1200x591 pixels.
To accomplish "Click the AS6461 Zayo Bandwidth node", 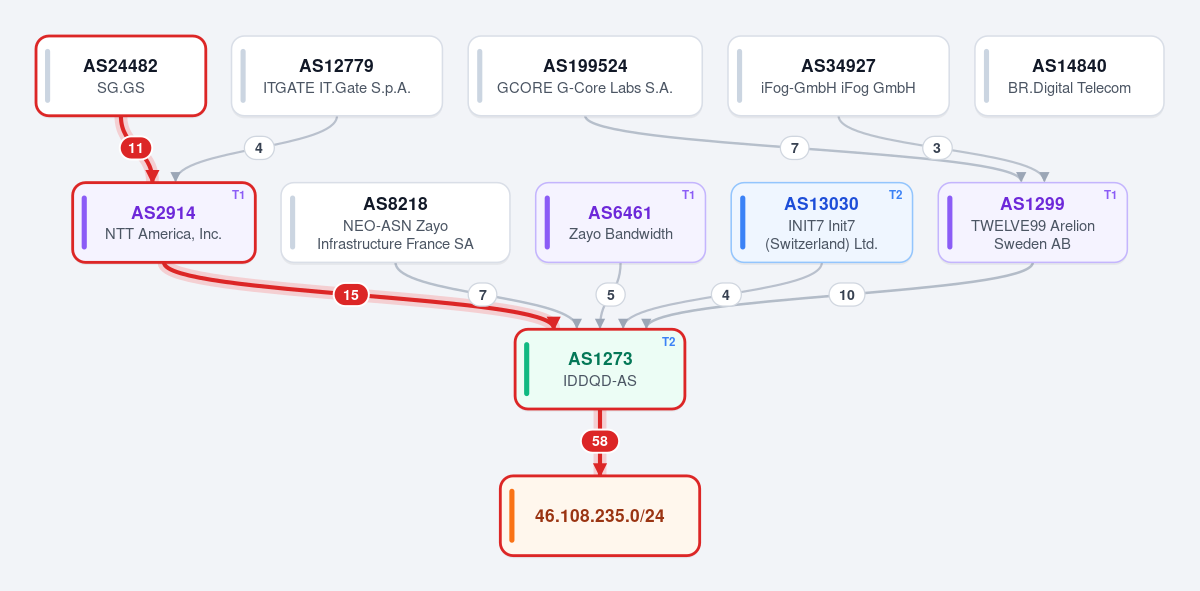I will click(621, 223).
